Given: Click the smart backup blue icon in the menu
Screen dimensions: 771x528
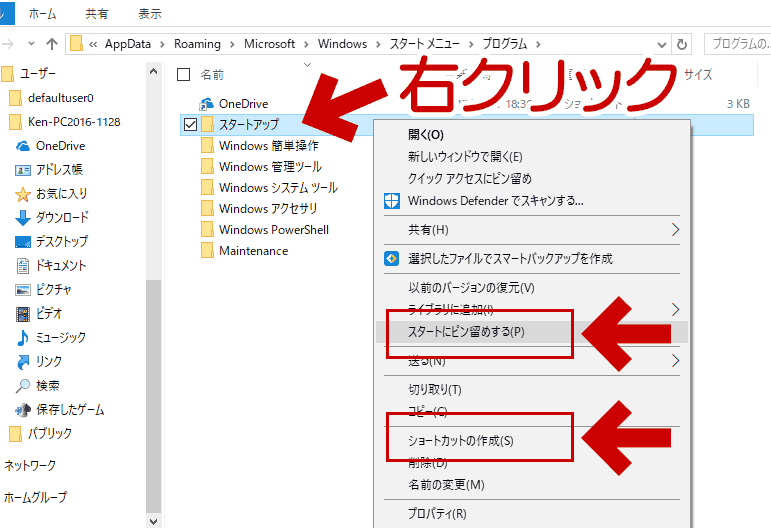Looking at the screenshot, I should point(391,258).
